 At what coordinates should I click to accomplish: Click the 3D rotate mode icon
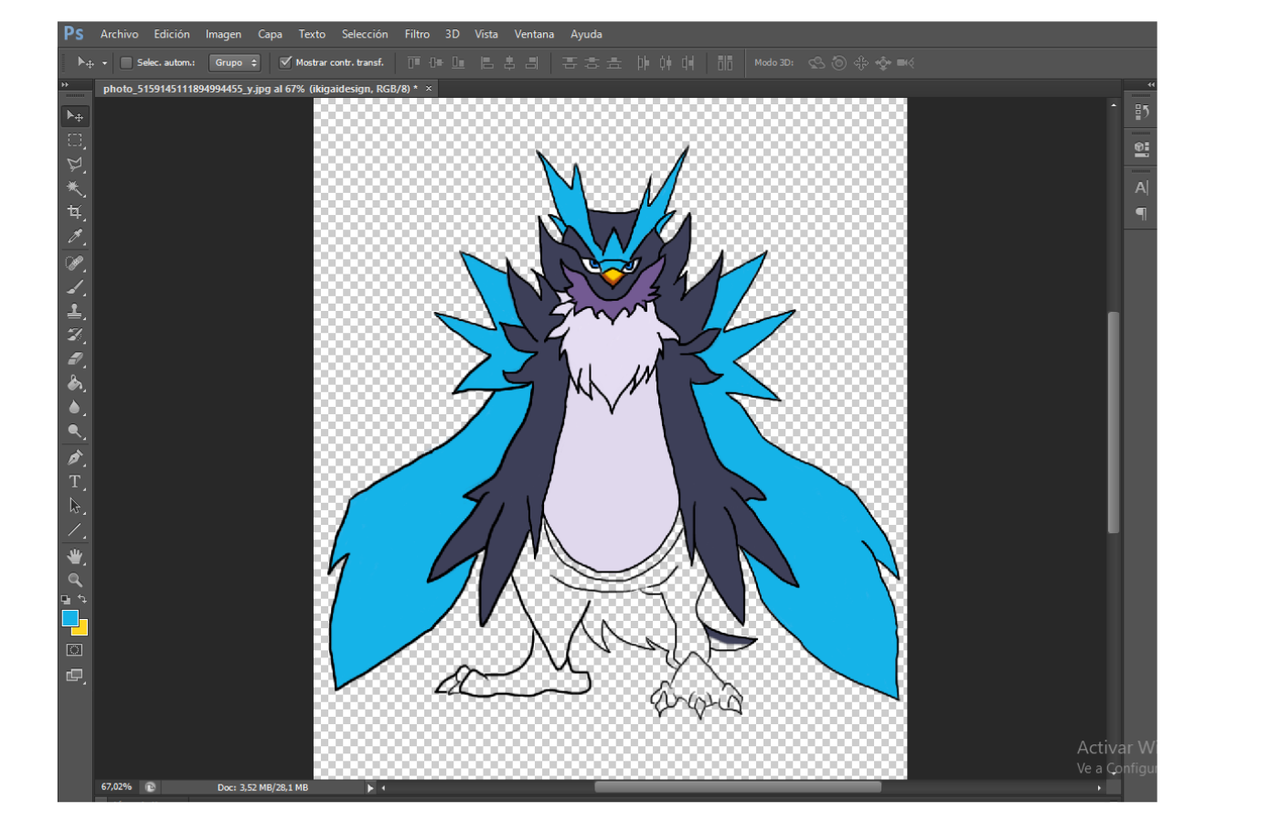(816, 62)
